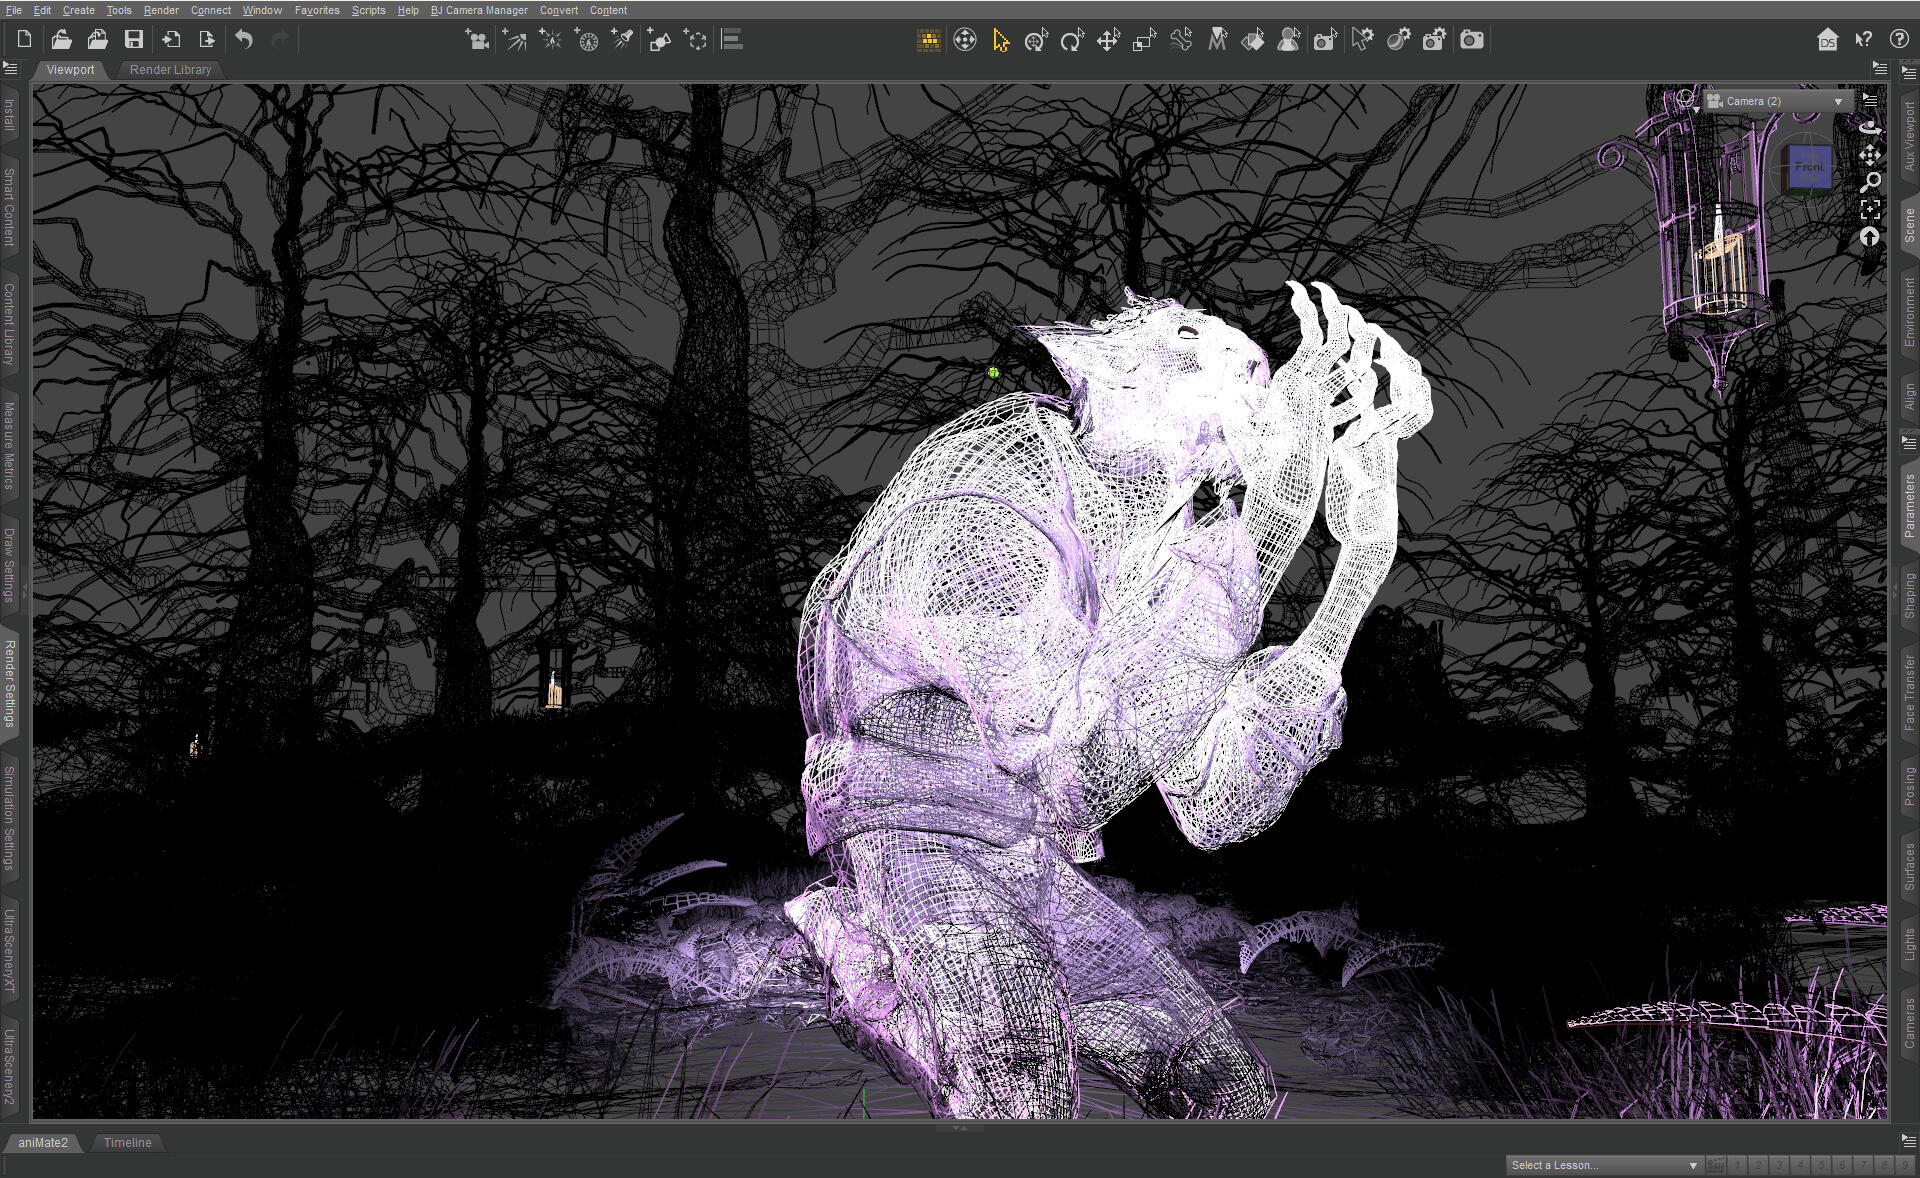The width and height of the screenshot is (1920, 1178).
Task: Click the Render camera icon
Action: (x=1471, y=40)
